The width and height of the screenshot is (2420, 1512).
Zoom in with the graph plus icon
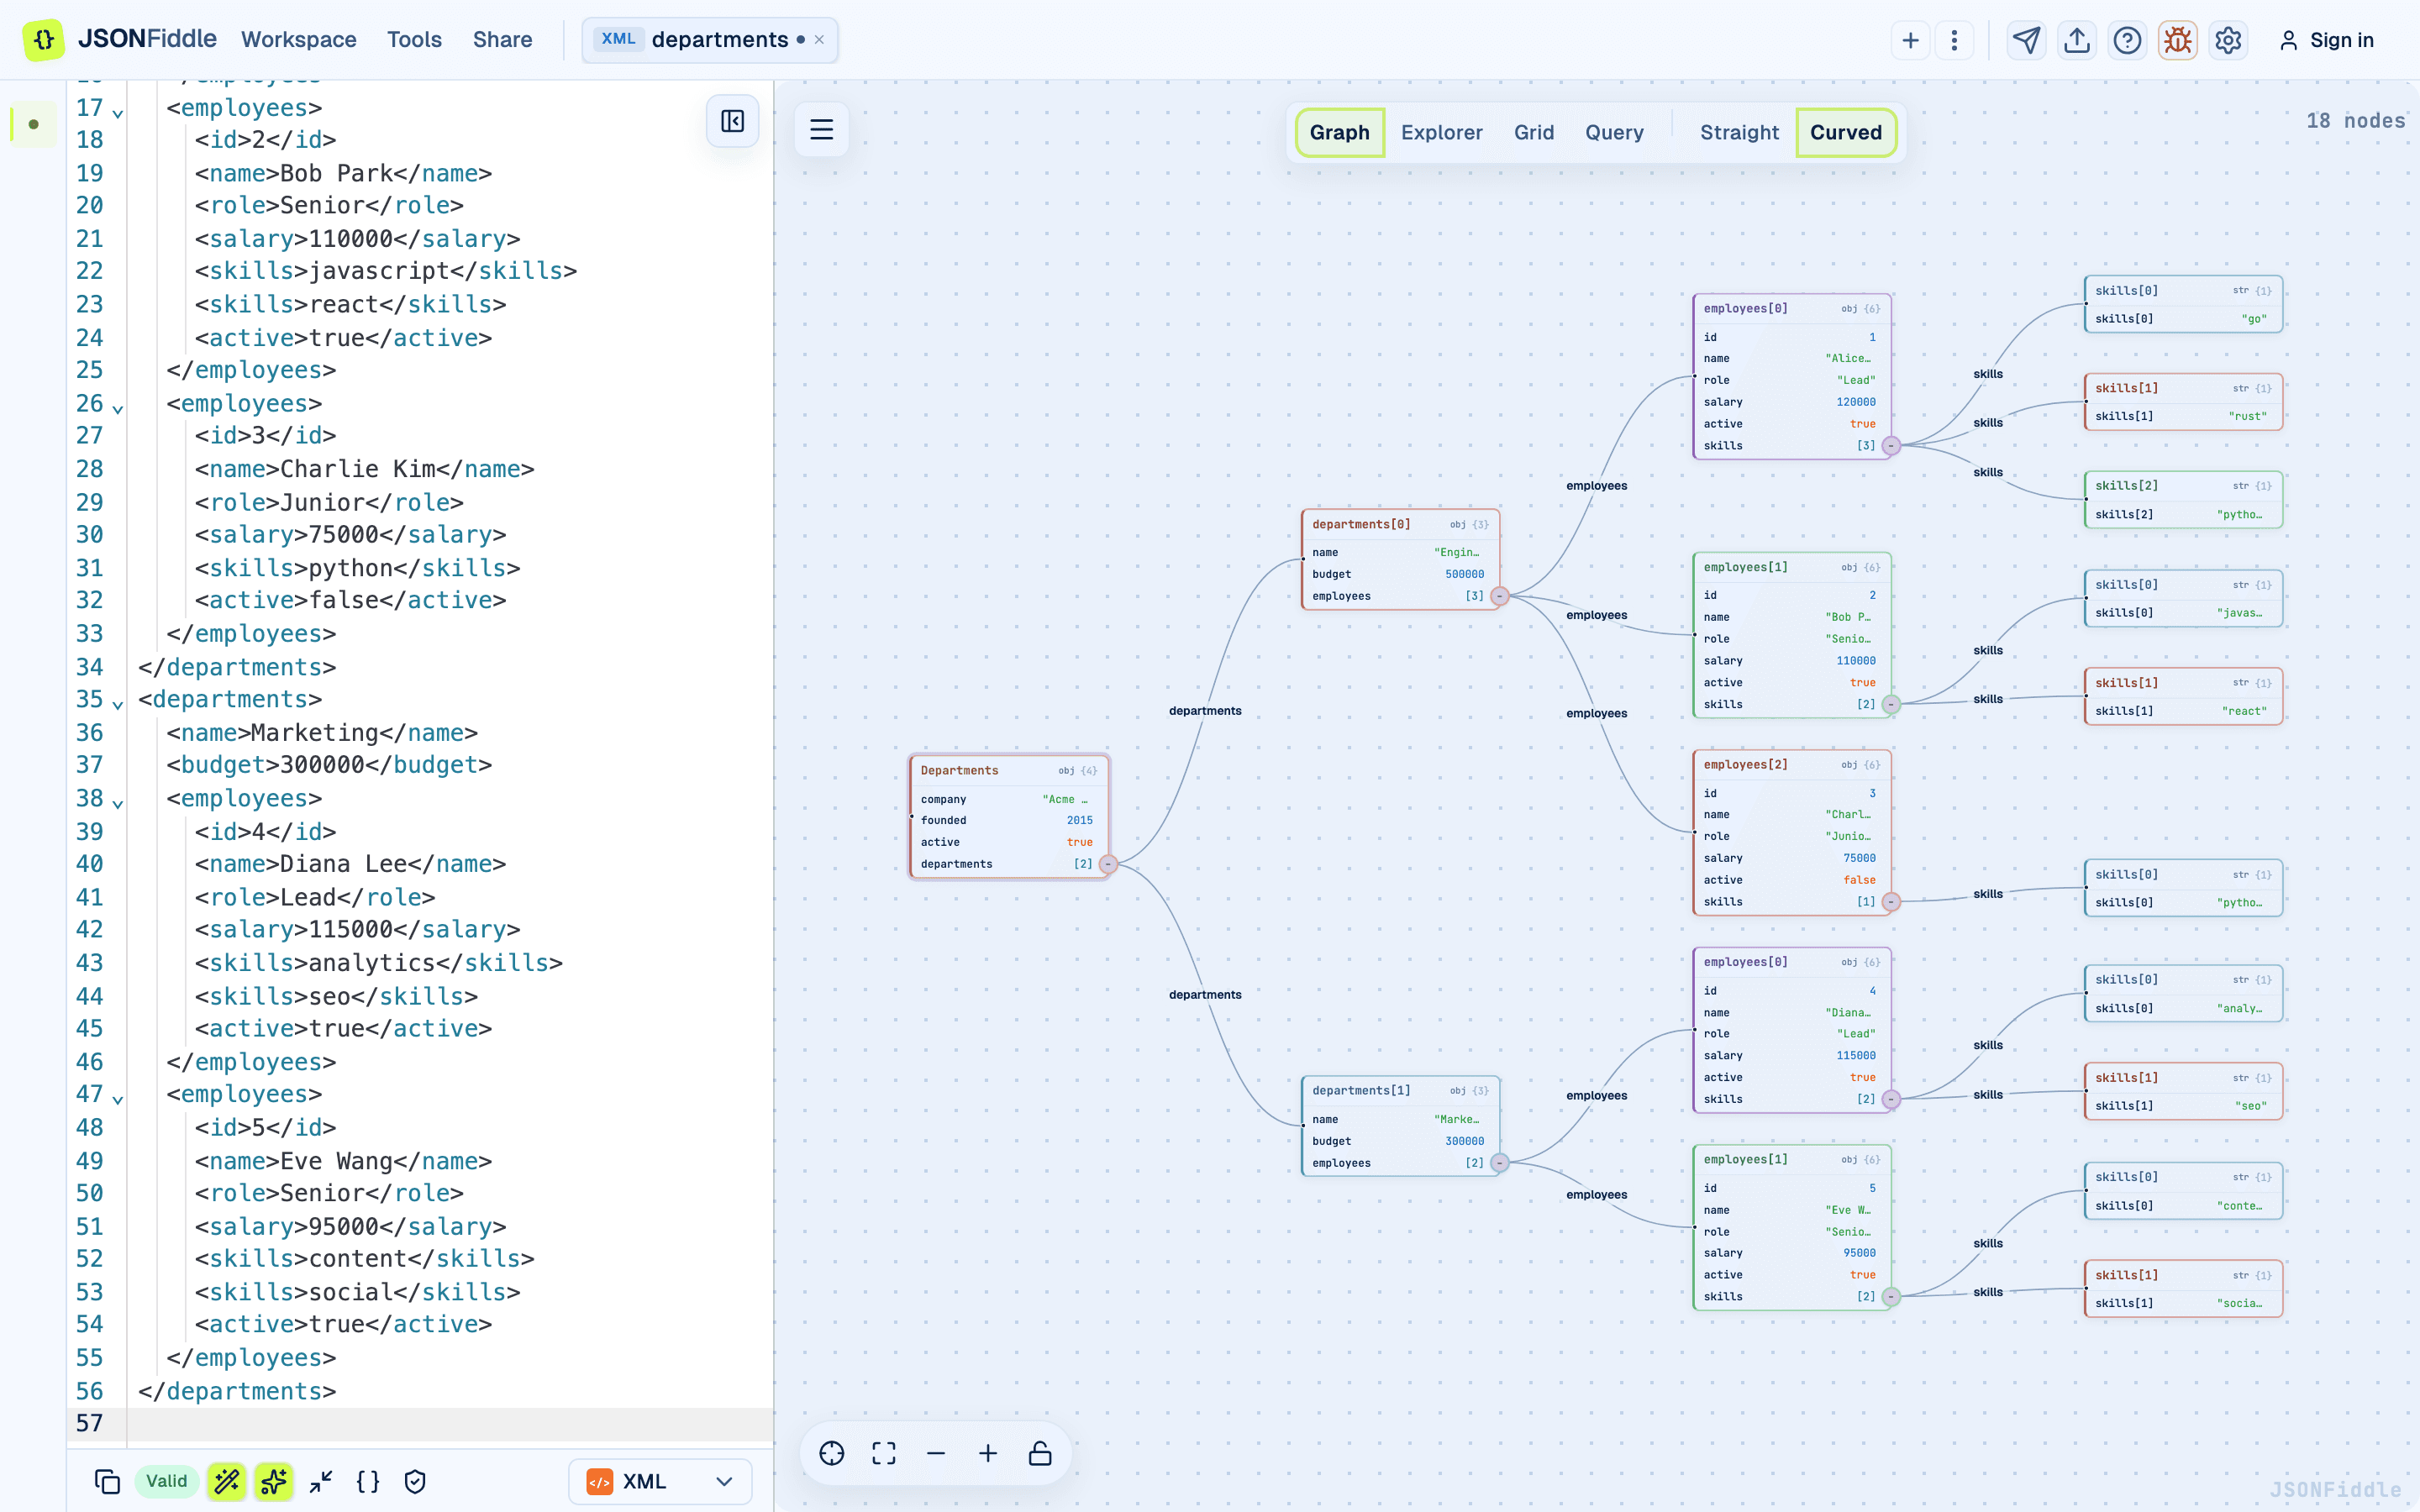point(988,1453)
